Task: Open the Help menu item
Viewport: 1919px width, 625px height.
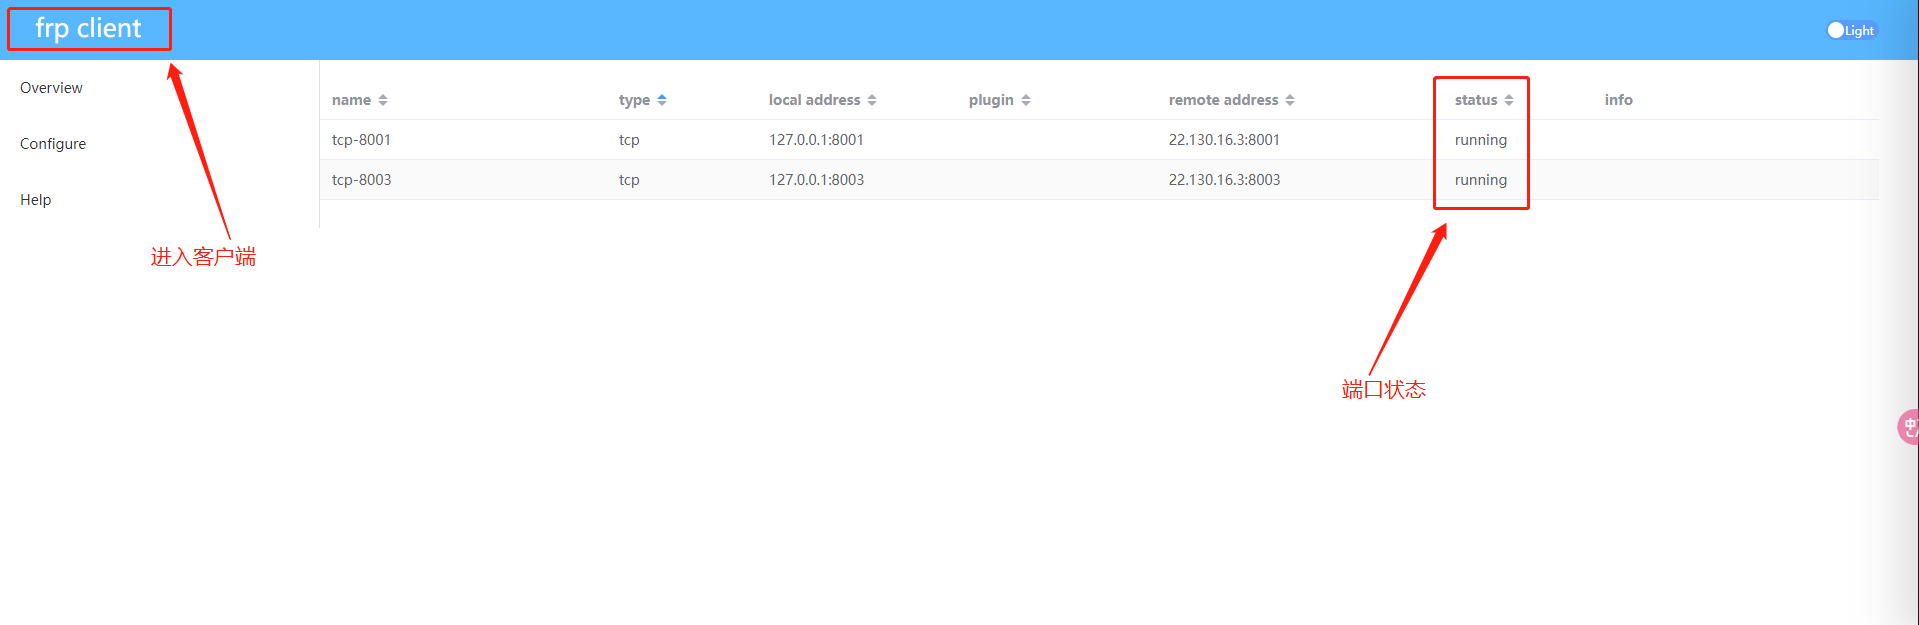Action: tap(36, 200)
